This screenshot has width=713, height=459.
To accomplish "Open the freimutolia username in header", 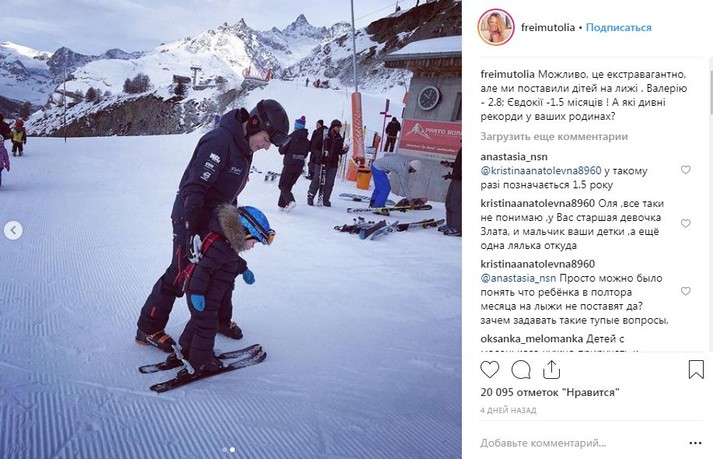I will click(547, 27).
